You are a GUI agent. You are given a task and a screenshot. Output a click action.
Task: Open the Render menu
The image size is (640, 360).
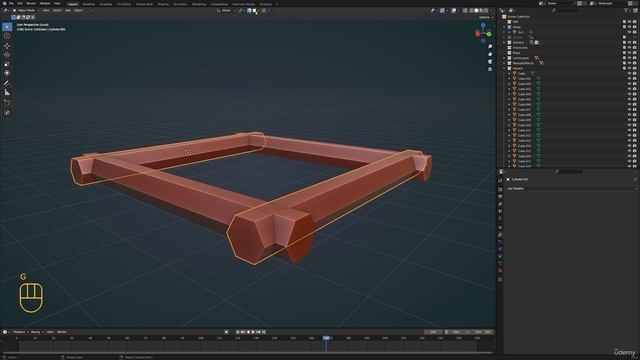pyautogui.click(x=31, y=3)
